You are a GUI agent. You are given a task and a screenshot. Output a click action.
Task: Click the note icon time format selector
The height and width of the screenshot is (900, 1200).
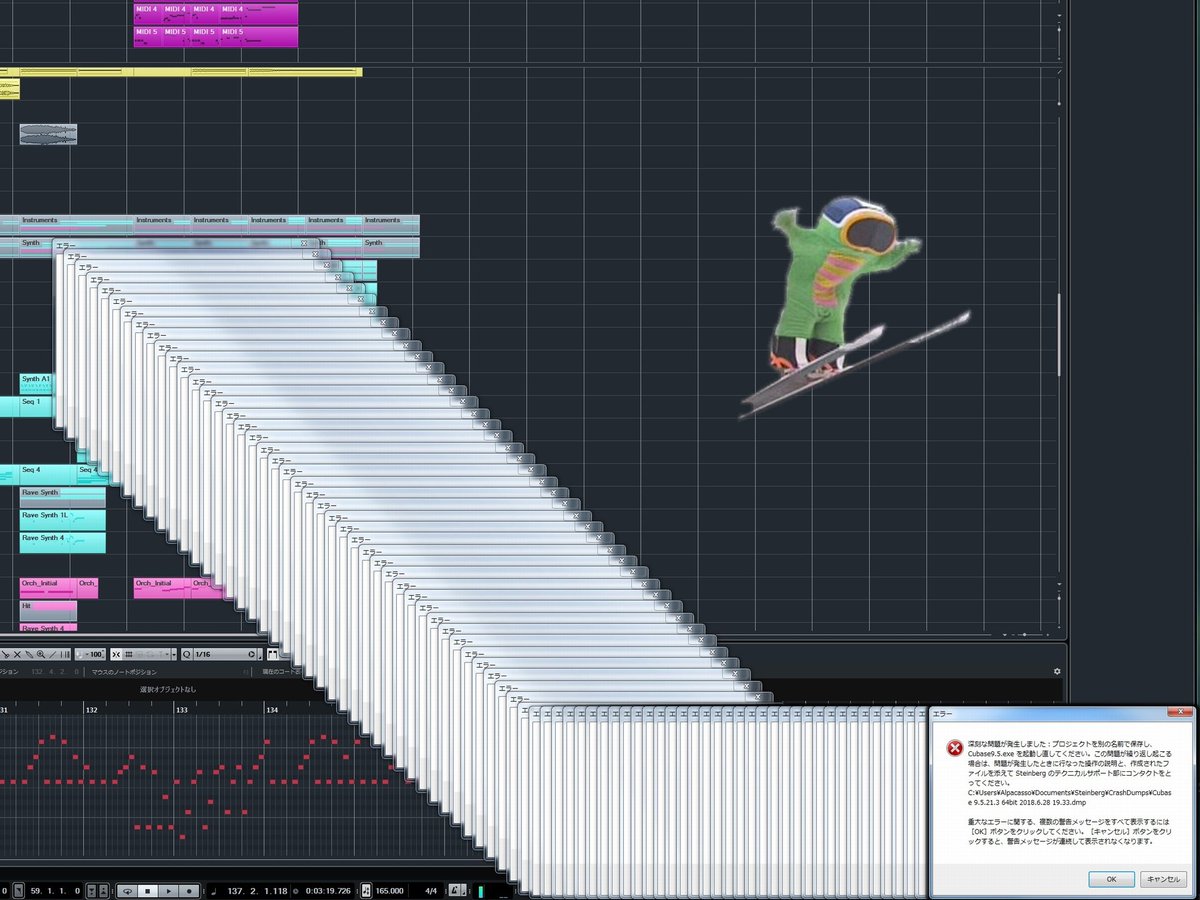click(213, 891)
